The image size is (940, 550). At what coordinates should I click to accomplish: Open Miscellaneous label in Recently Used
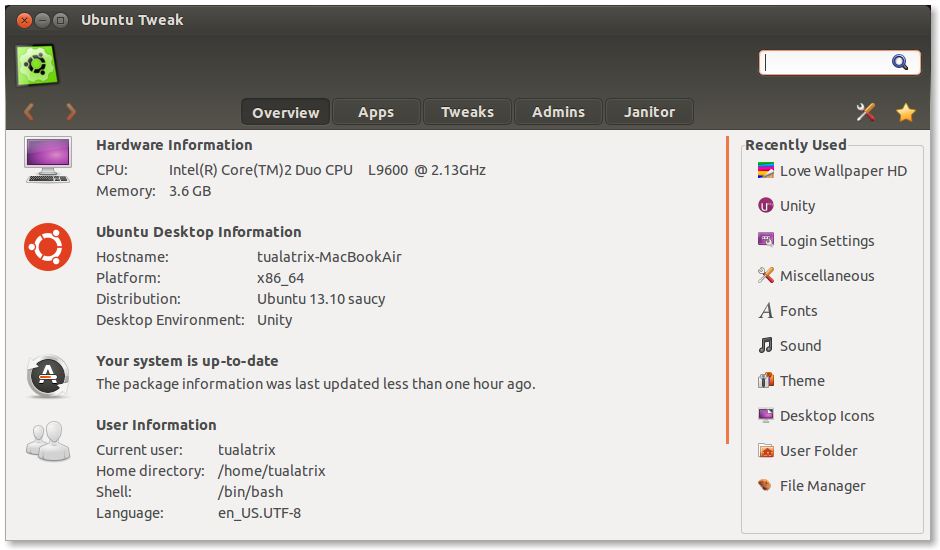click(827, 276)
